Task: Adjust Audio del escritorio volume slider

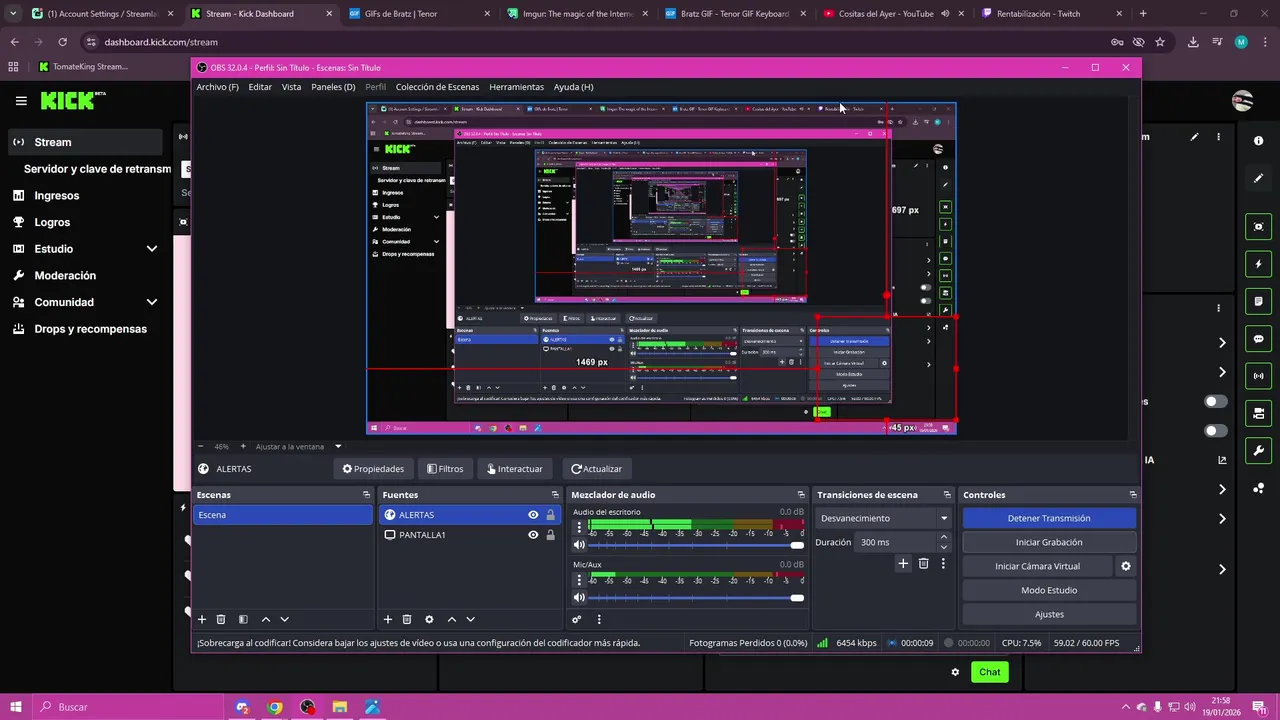Action: click(x=696, y=545)
